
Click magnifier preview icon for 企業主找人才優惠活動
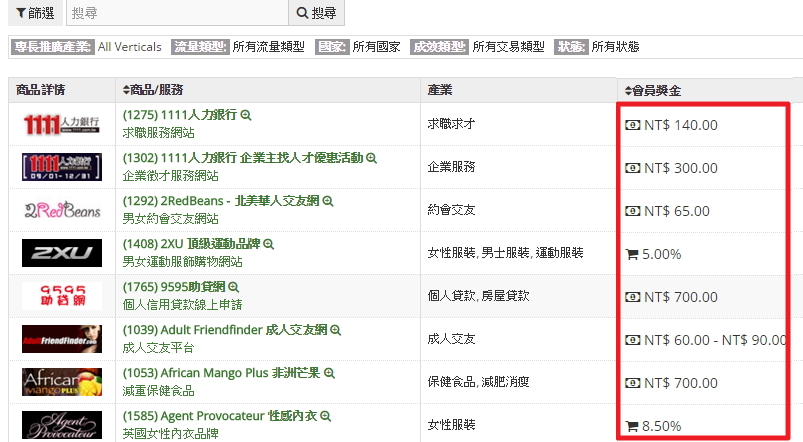(371, 158)
